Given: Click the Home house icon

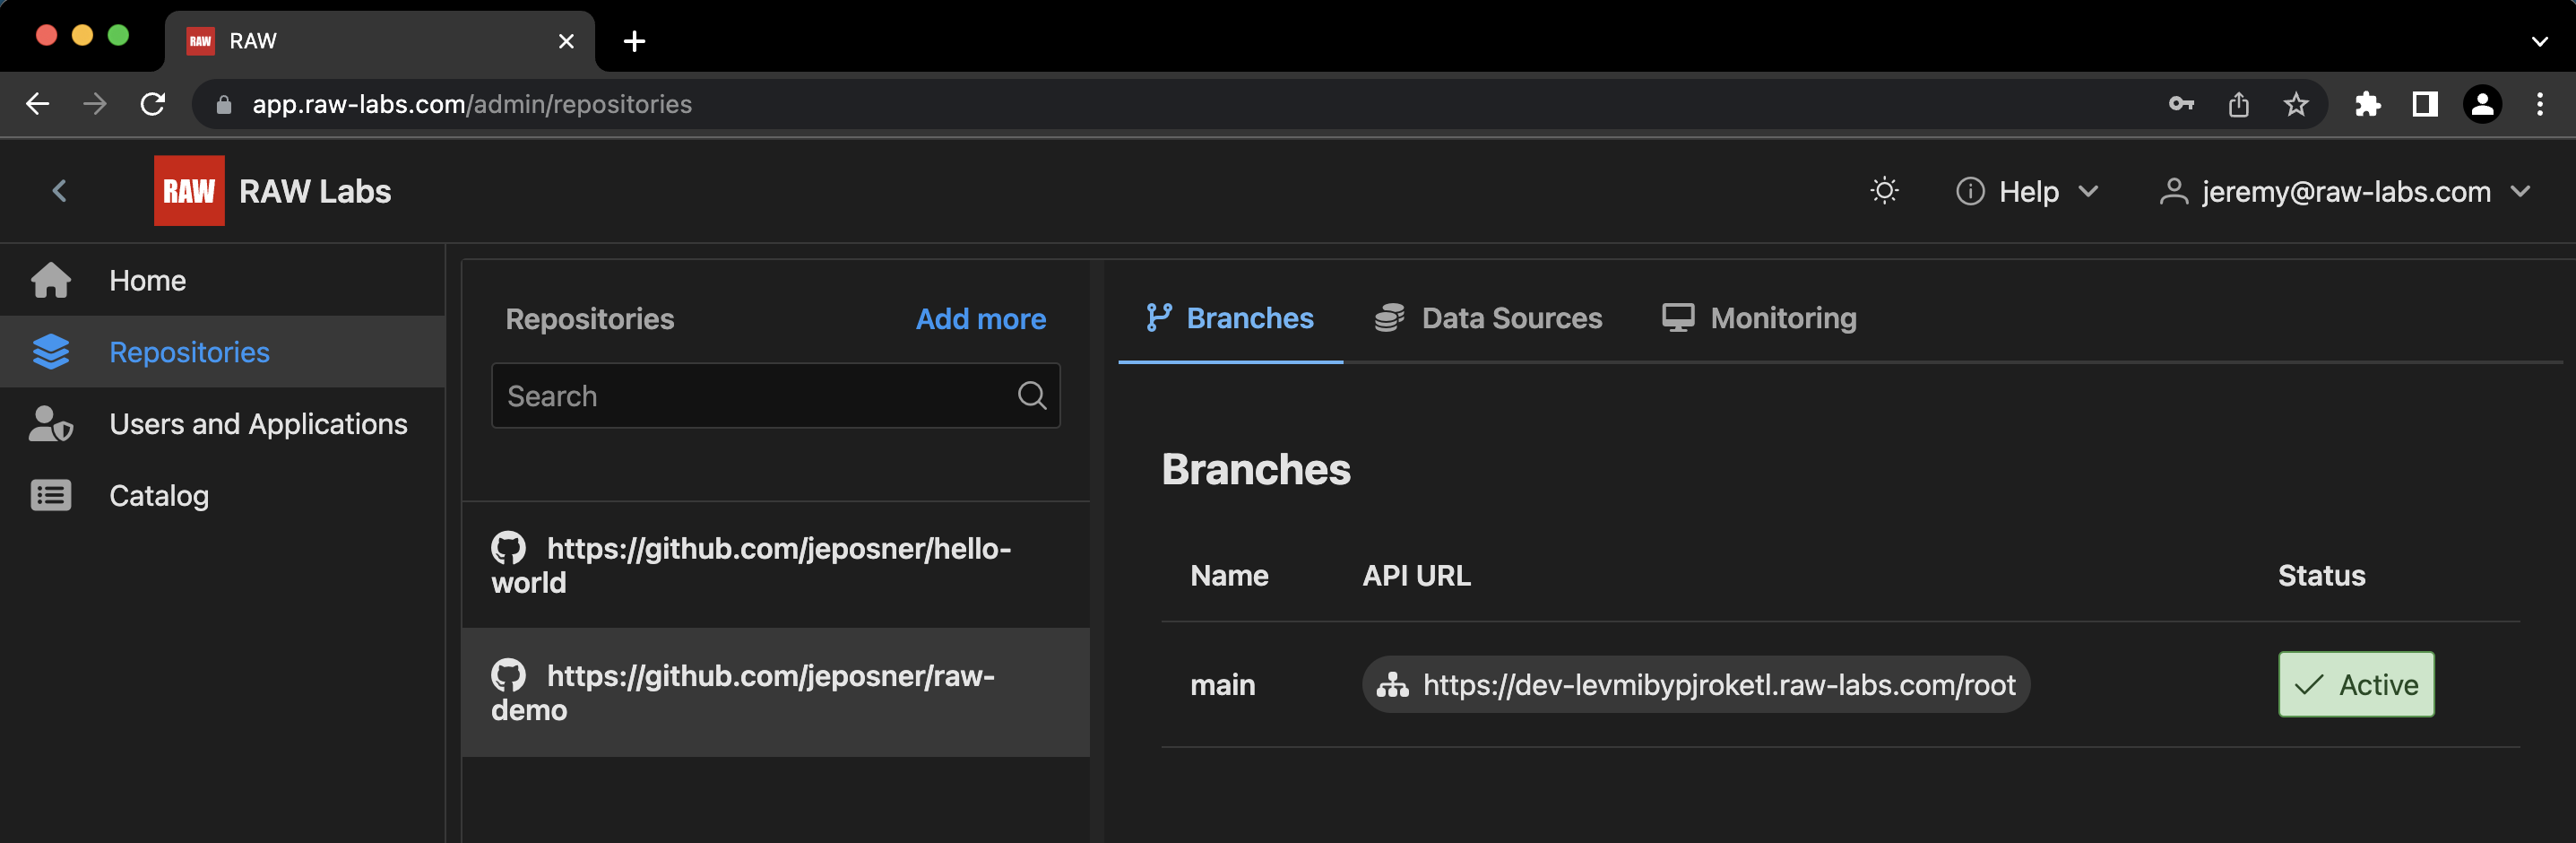Looking at the screenshot, I should click(x=51, y=280).
